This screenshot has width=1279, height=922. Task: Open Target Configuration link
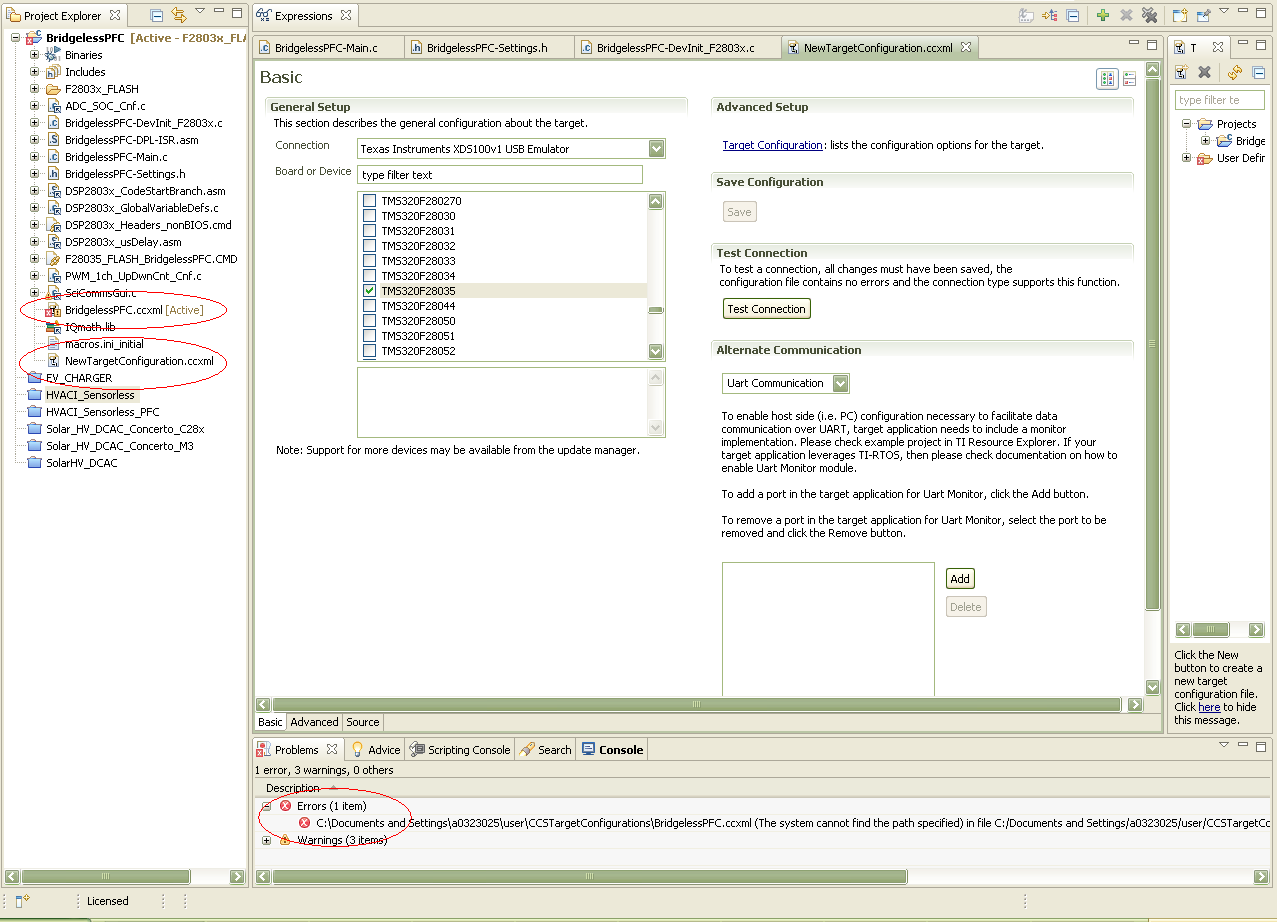(772, 145)
